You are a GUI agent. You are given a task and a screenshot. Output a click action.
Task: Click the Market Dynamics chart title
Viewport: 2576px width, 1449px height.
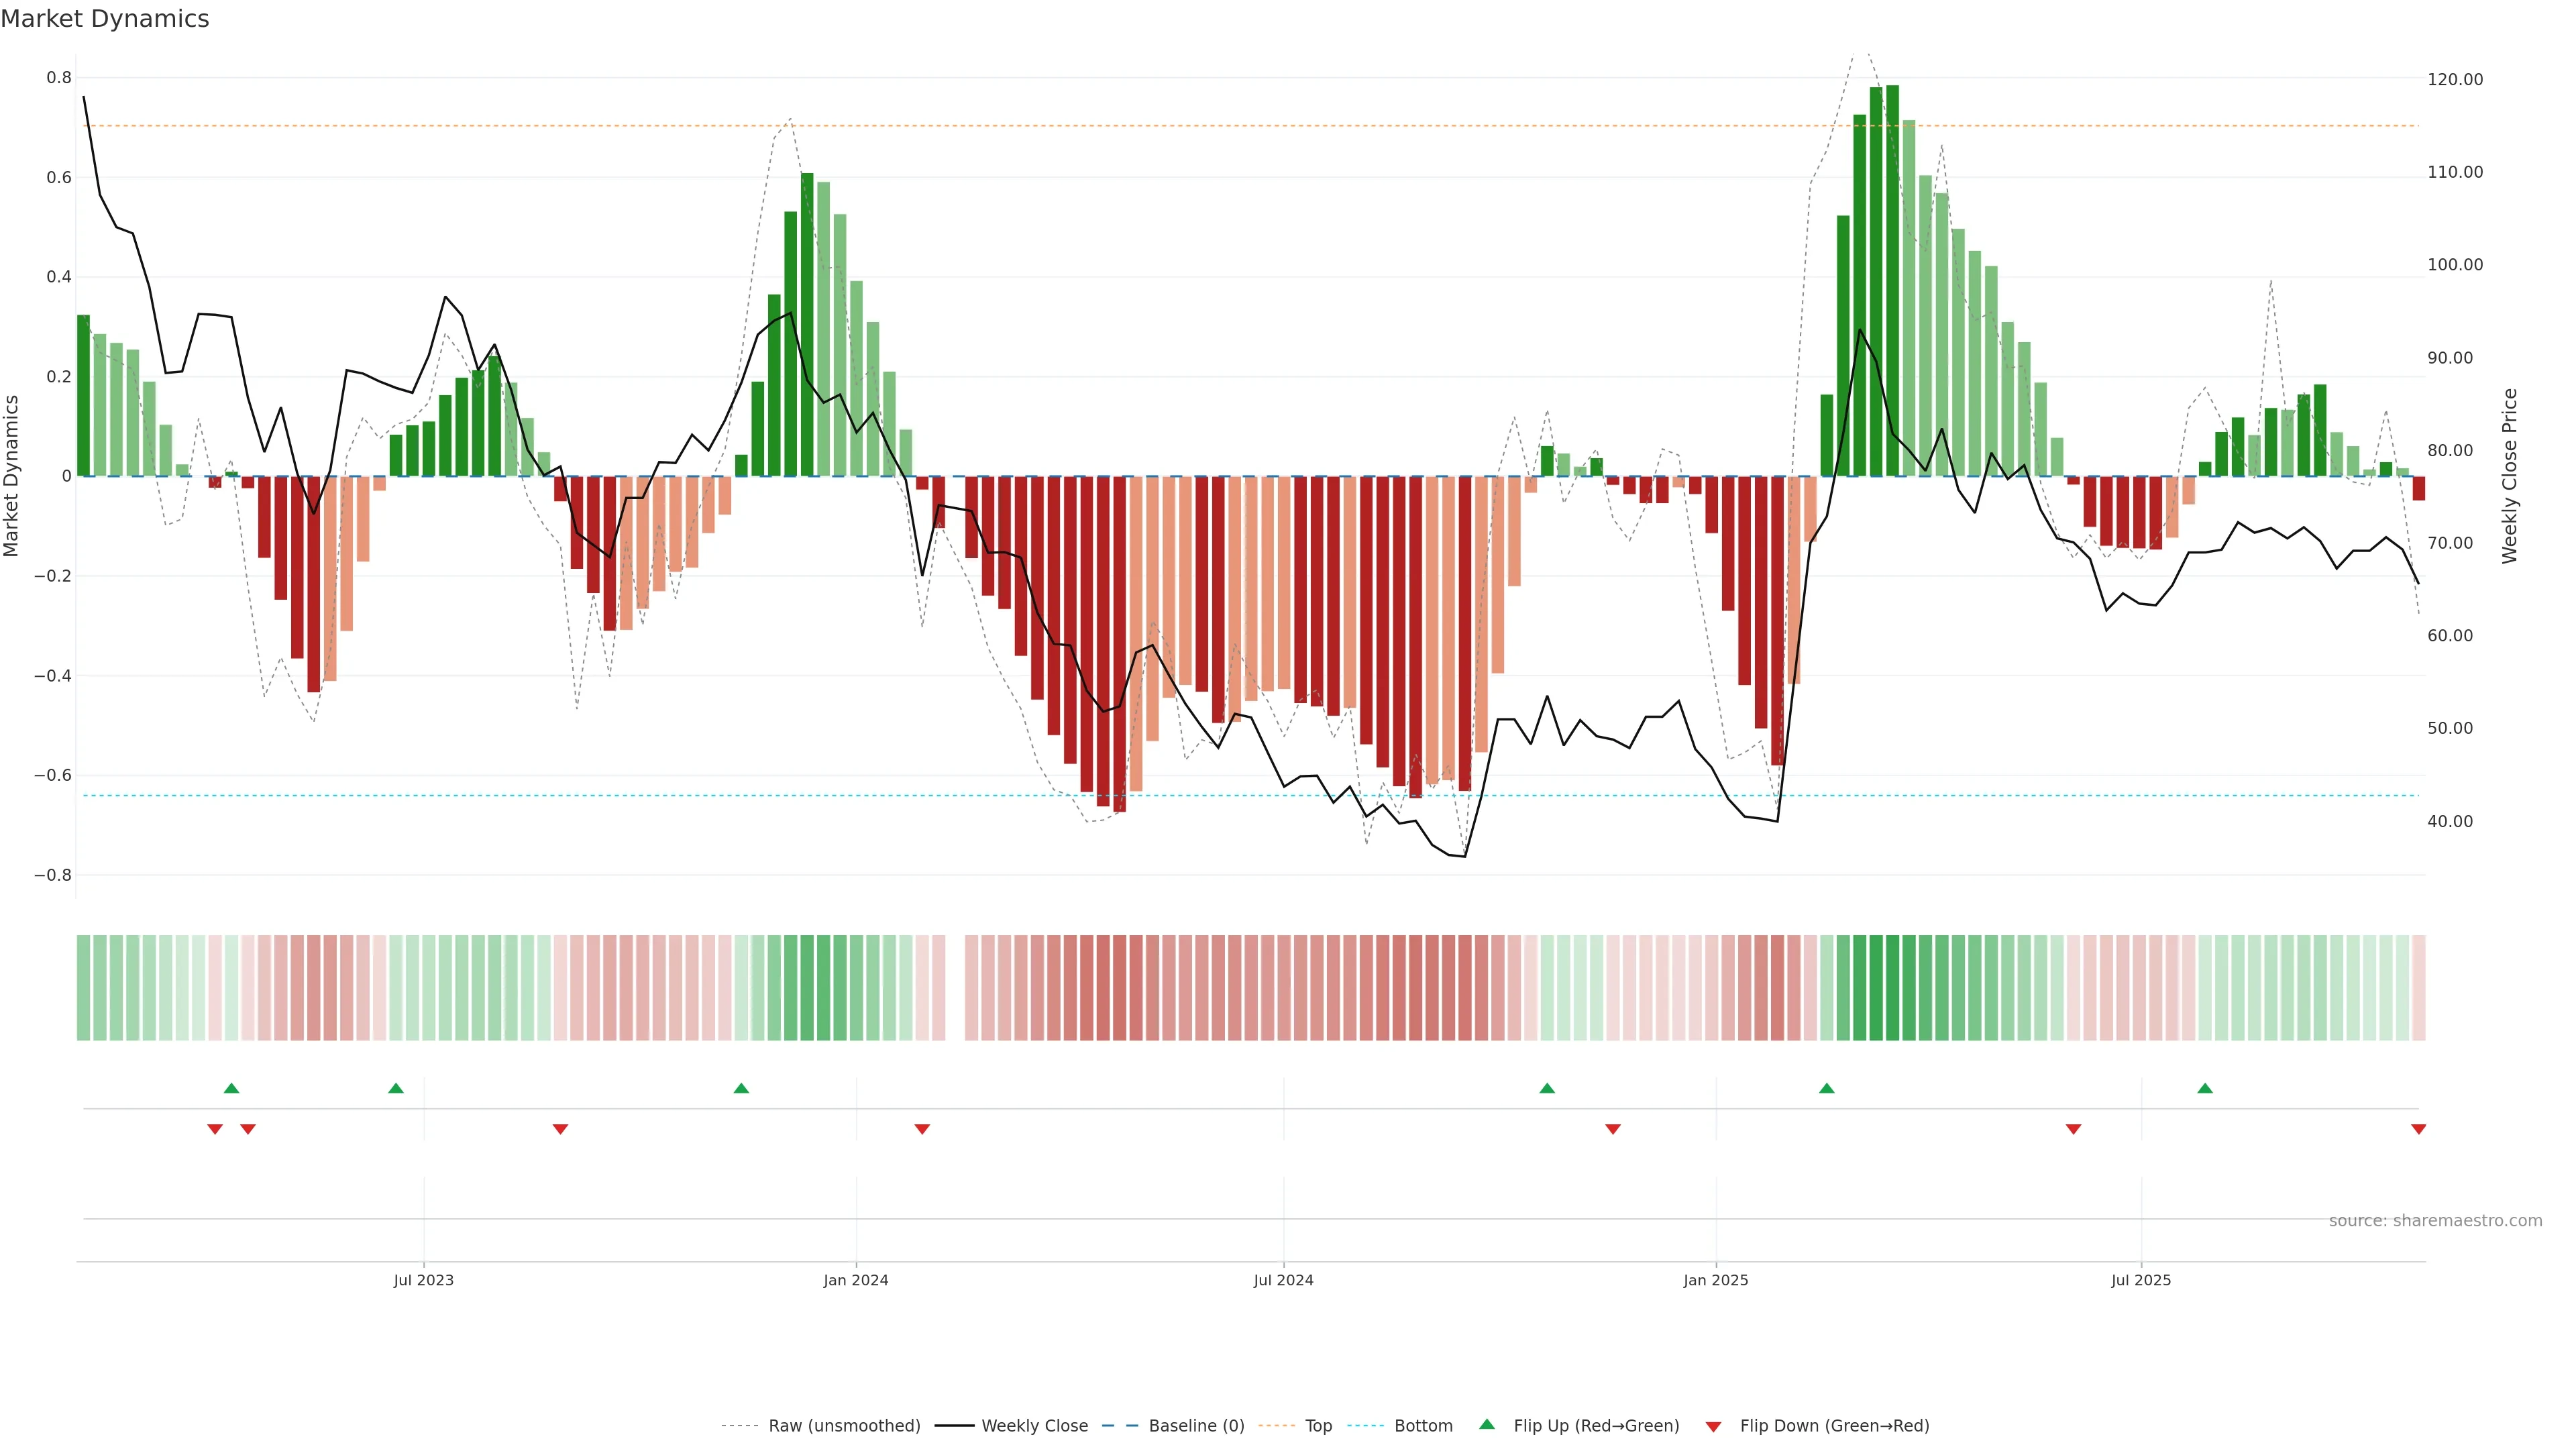[x=105, y=19]
